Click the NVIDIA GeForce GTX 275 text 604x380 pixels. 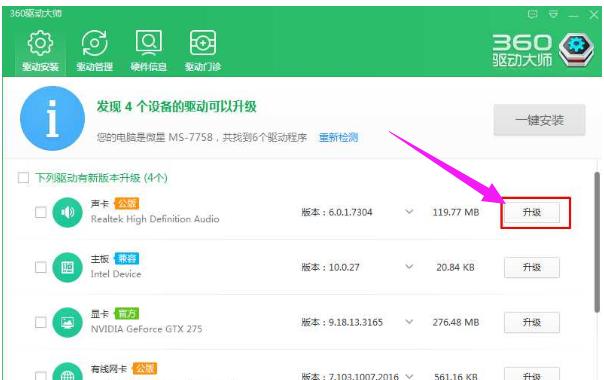(146, 329)
